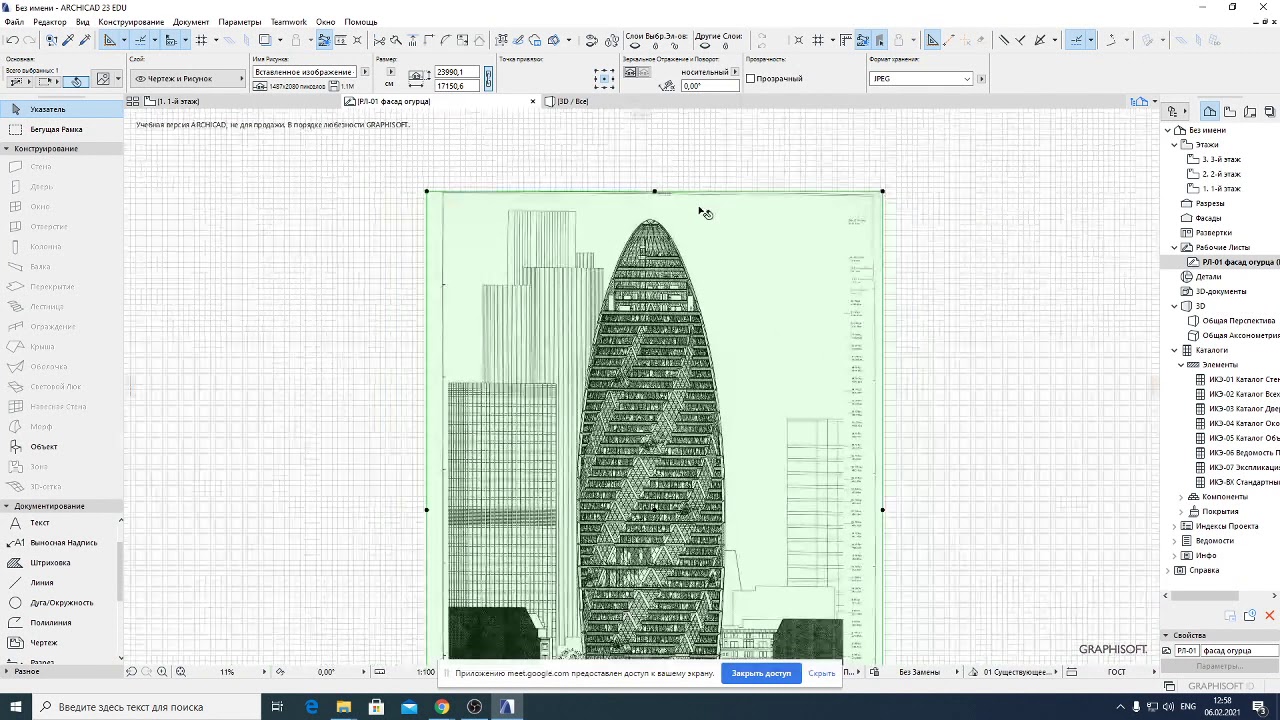Open the Teamwork menu
Image resolution: width=1280 pixels, height=720 pixels.
(x=289, y=22)
